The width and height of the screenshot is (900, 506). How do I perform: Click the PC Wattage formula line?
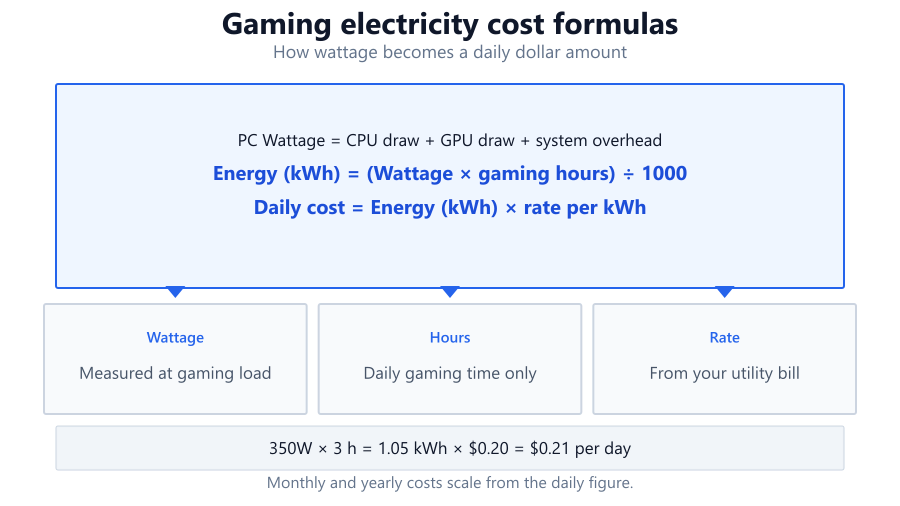(450, 141)
